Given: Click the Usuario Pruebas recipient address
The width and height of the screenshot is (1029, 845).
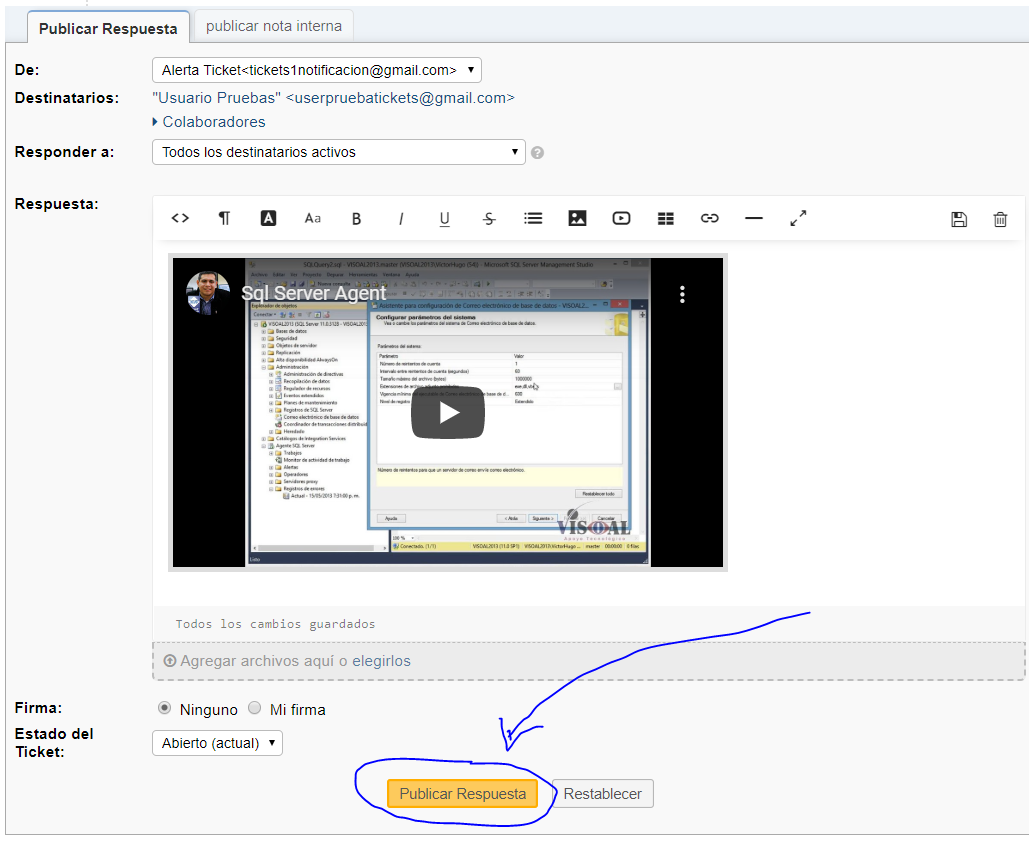Looking at the screenshot, I should (333, 98).
